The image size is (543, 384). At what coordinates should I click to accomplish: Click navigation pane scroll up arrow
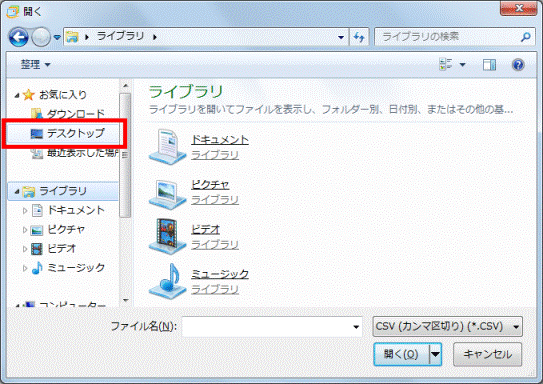click(125, 86)
